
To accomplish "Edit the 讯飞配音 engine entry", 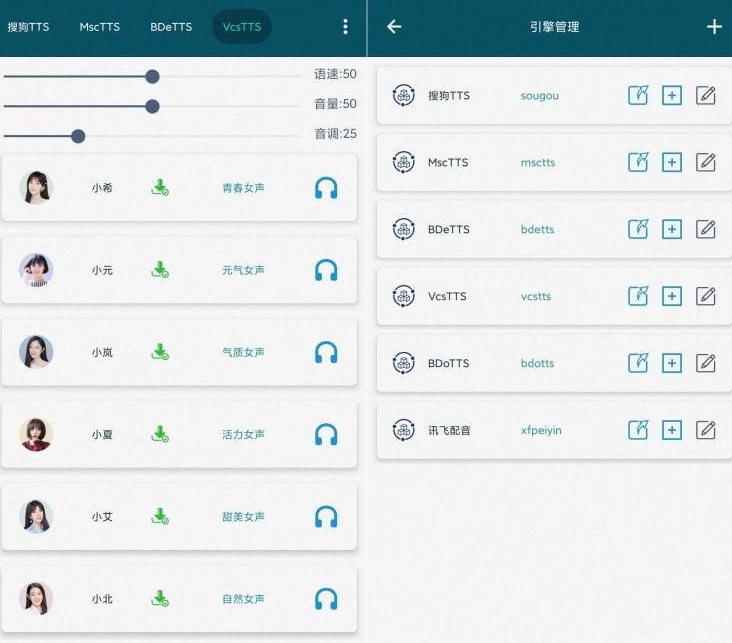I will (x=706, y=430).
